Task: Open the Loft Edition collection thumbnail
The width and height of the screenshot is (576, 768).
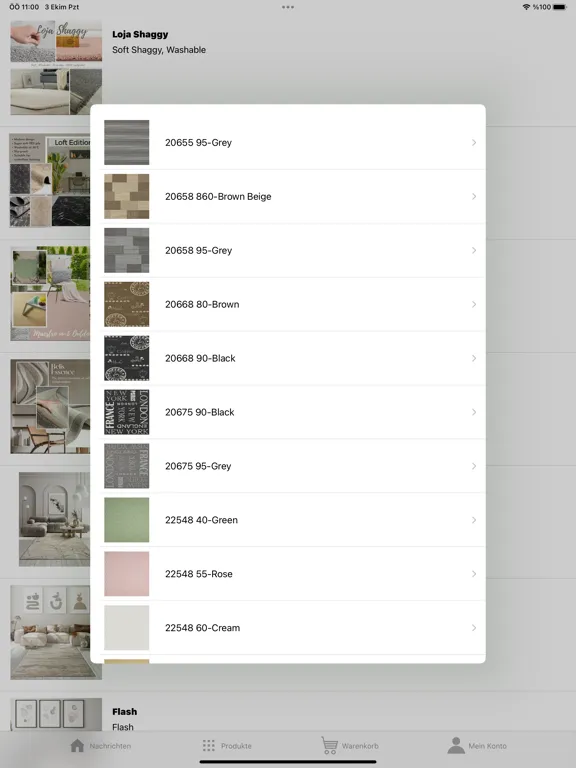Action: [x=50, y=180]
